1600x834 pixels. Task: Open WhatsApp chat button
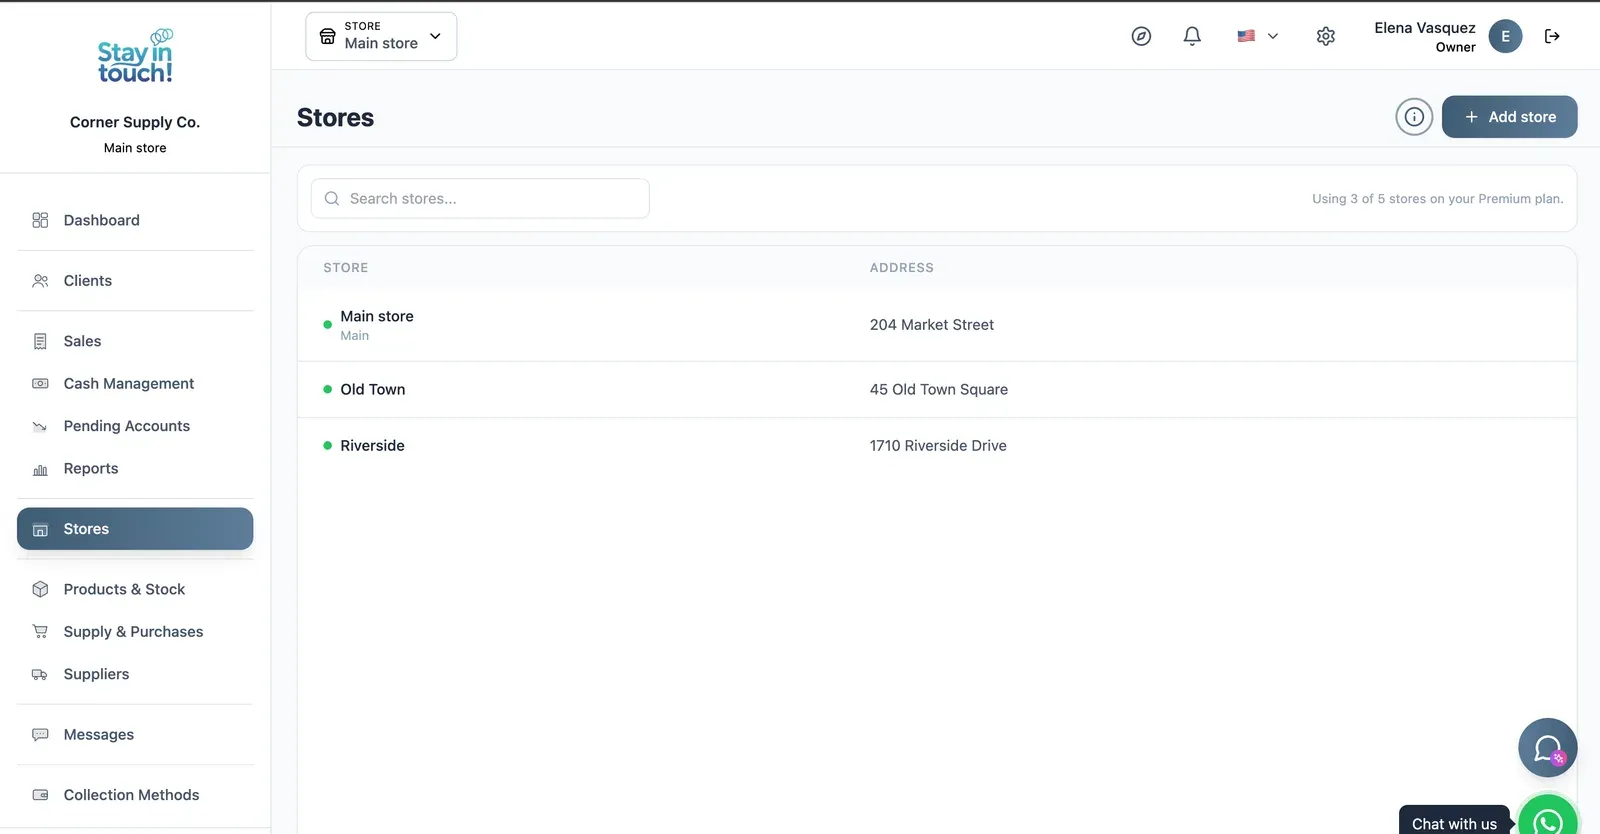click(1547, 820)
